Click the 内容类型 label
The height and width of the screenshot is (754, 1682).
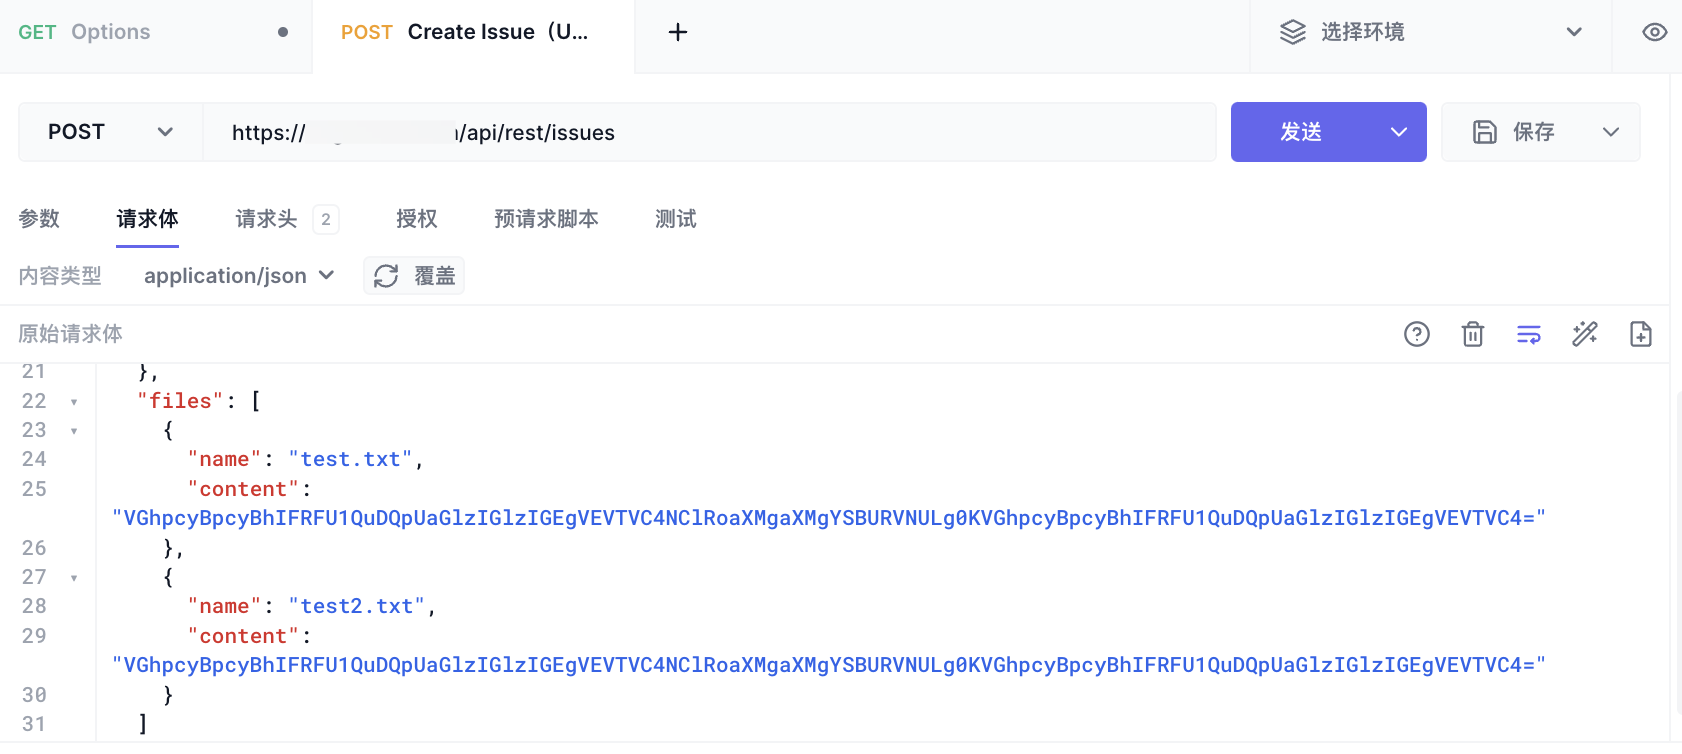(60, 276)
